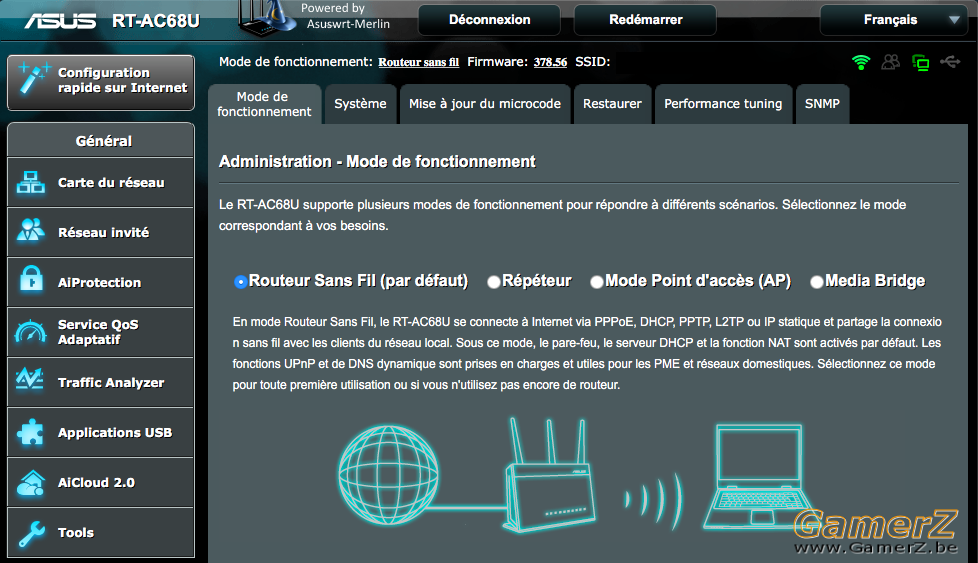Open the Tools menu item
978x563 pixels.
coord(100,532)
